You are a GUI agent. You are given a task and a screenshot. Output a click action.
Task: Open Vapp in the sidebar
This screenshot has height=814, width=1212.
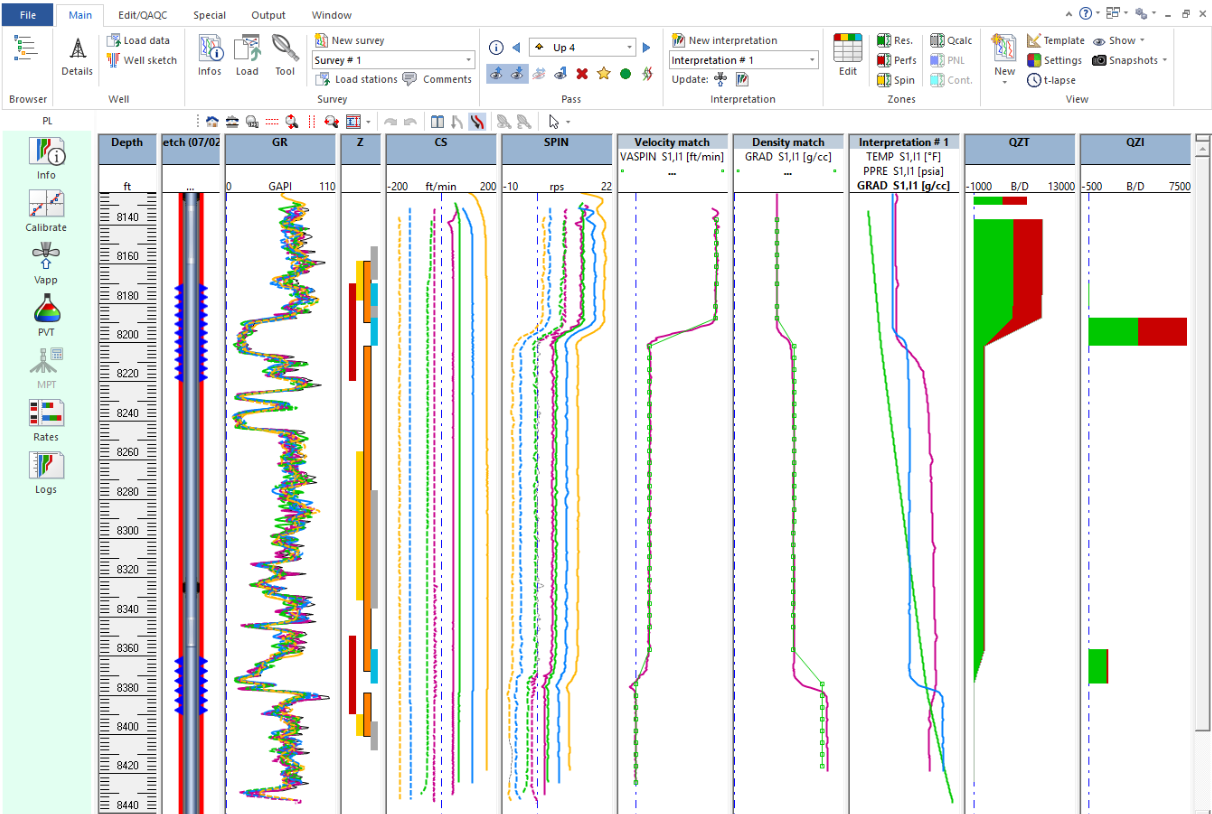click(46, 264)
